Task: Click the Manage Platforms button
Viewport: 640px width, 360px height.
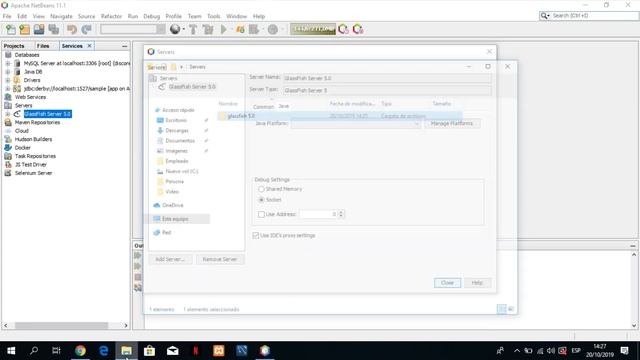Action: [452, 123]
